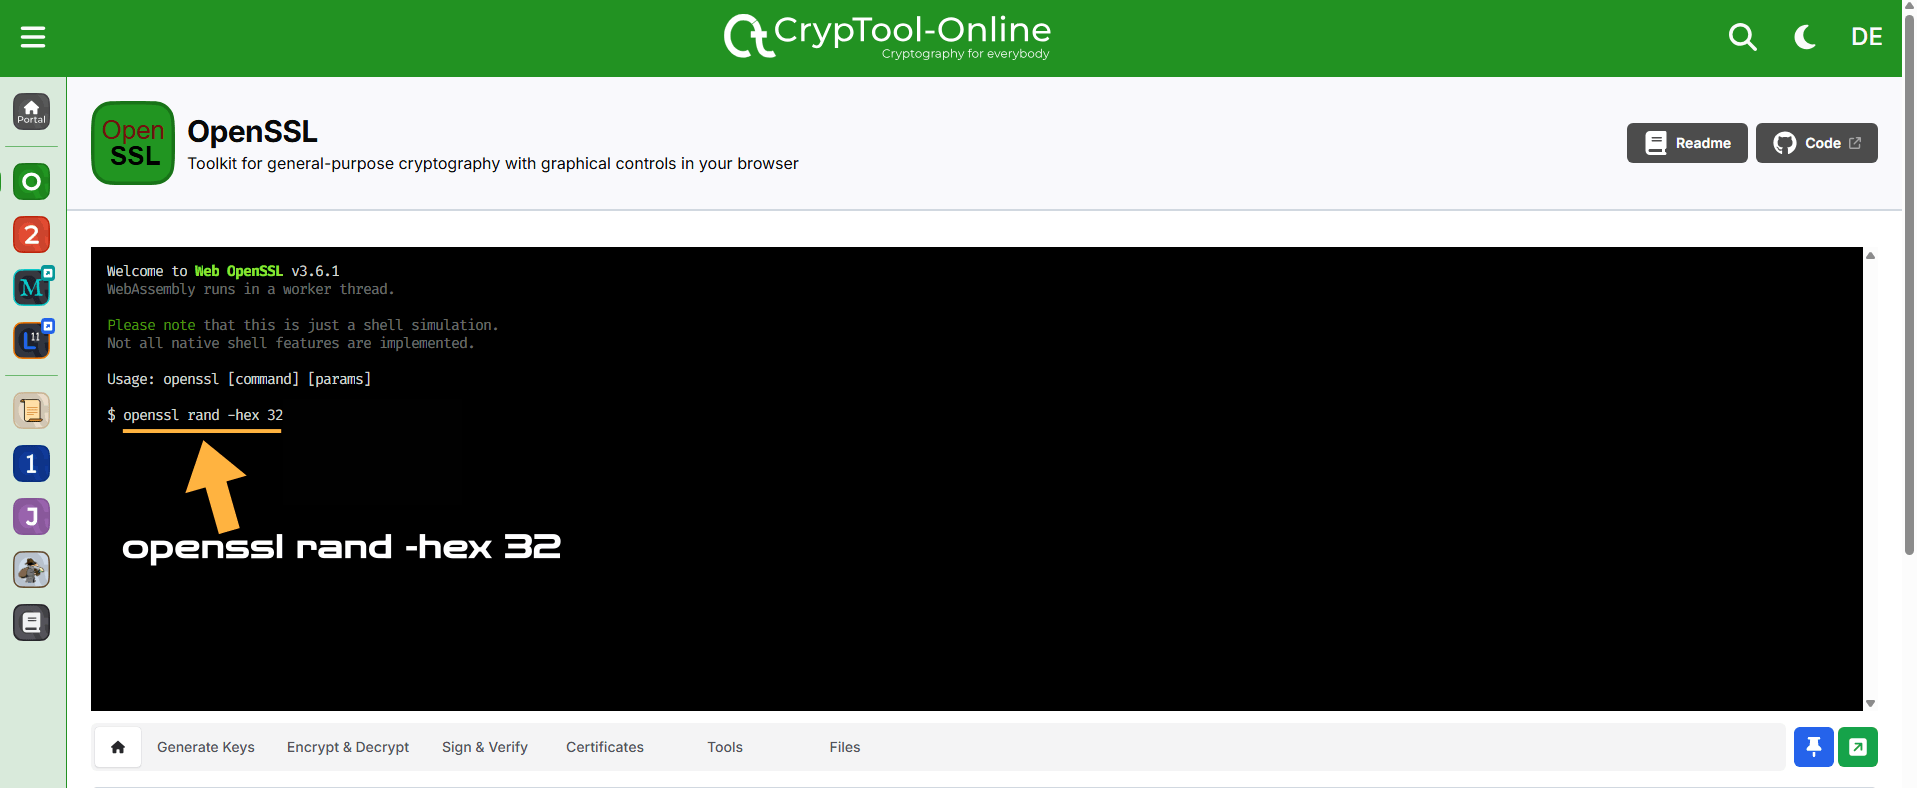
Task: Open the red 2 sidebar app
Action: tap(32, 234)
